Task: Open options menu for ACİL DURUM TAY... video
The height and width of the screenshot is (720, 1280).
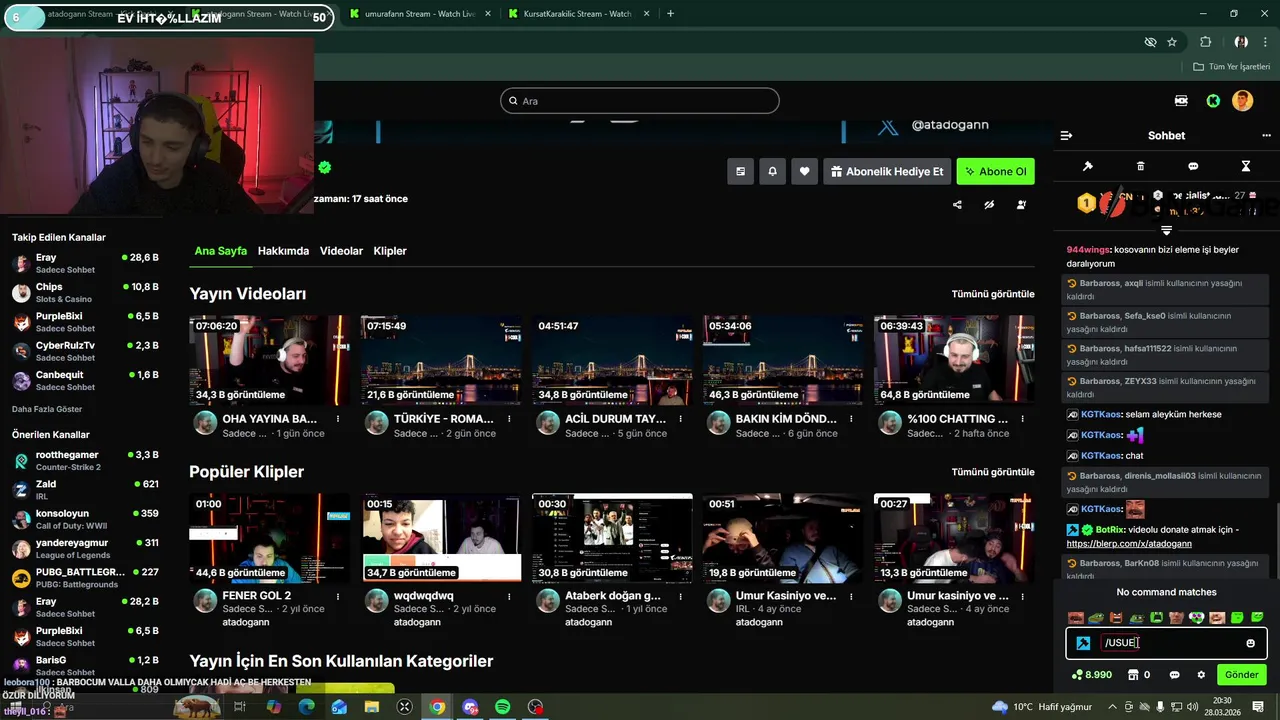Action: click(x=680, y=419)
